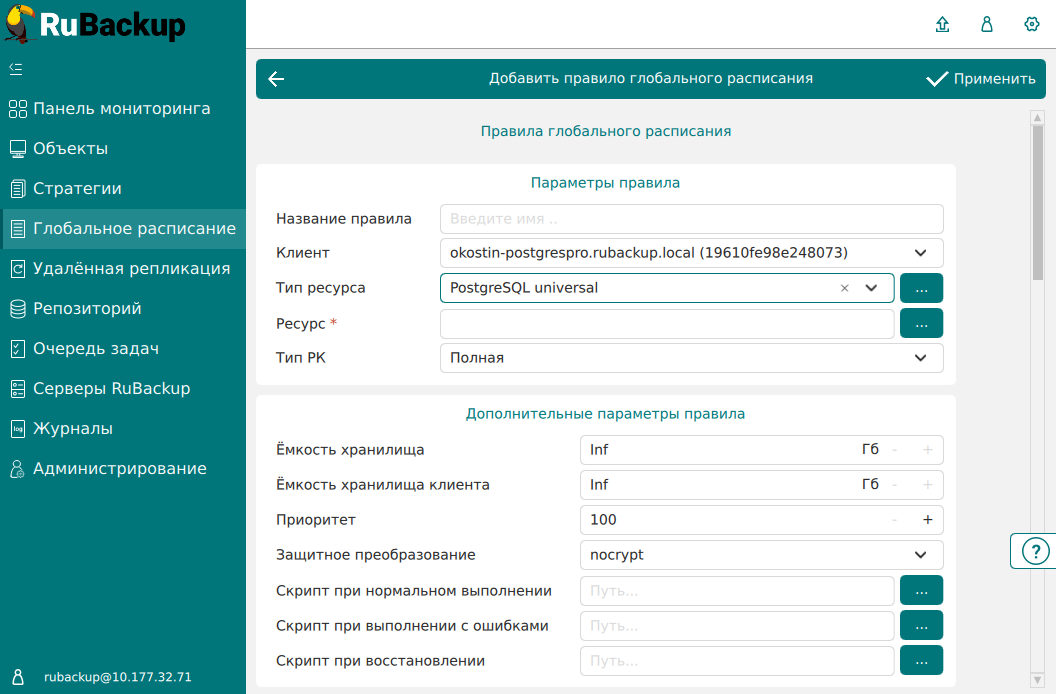Expand the Клиент dropdown
This screenshot has height=694, width=1056.
point(920,253)
